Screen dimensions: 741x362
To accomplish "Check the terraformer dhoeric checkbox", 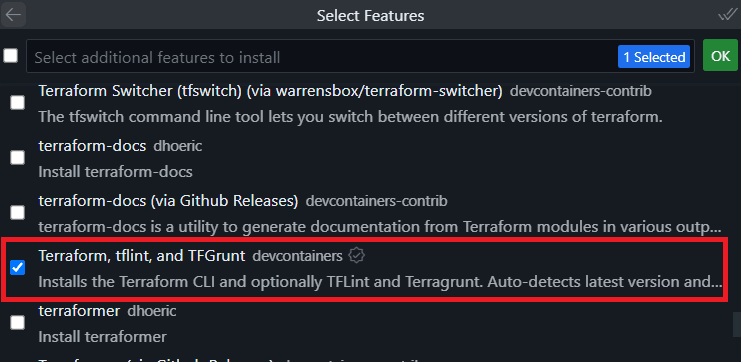I will click(17, 323).
